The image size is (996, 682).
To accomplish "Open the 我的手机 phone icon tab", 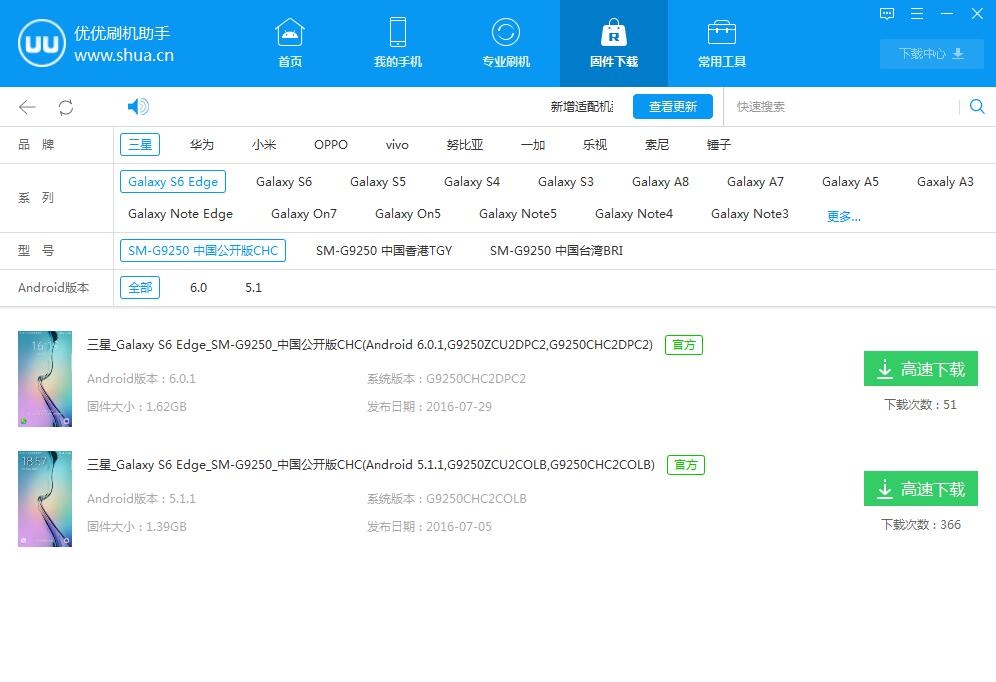I will tap(398, 32).
